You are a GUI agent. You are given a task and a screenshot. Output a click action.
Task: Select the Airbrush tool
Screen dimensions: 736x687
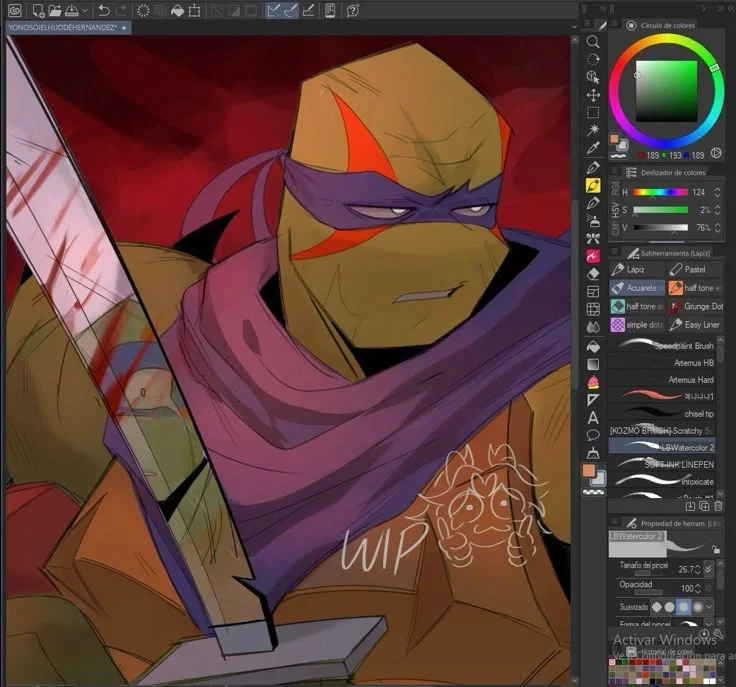(593, 220)
